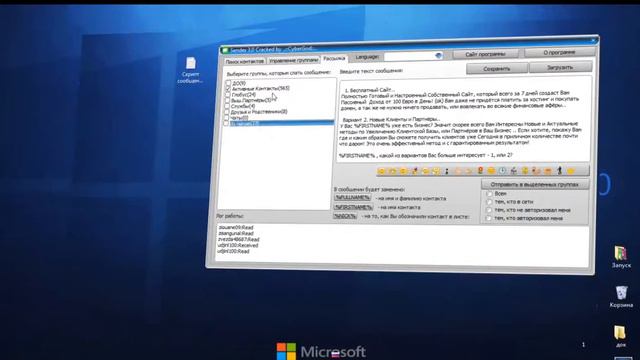Image resolution: width=640 pixels, height=360 pixels.
Task: Switch to 'Управление группами' tab
Action: pos(293,60)
